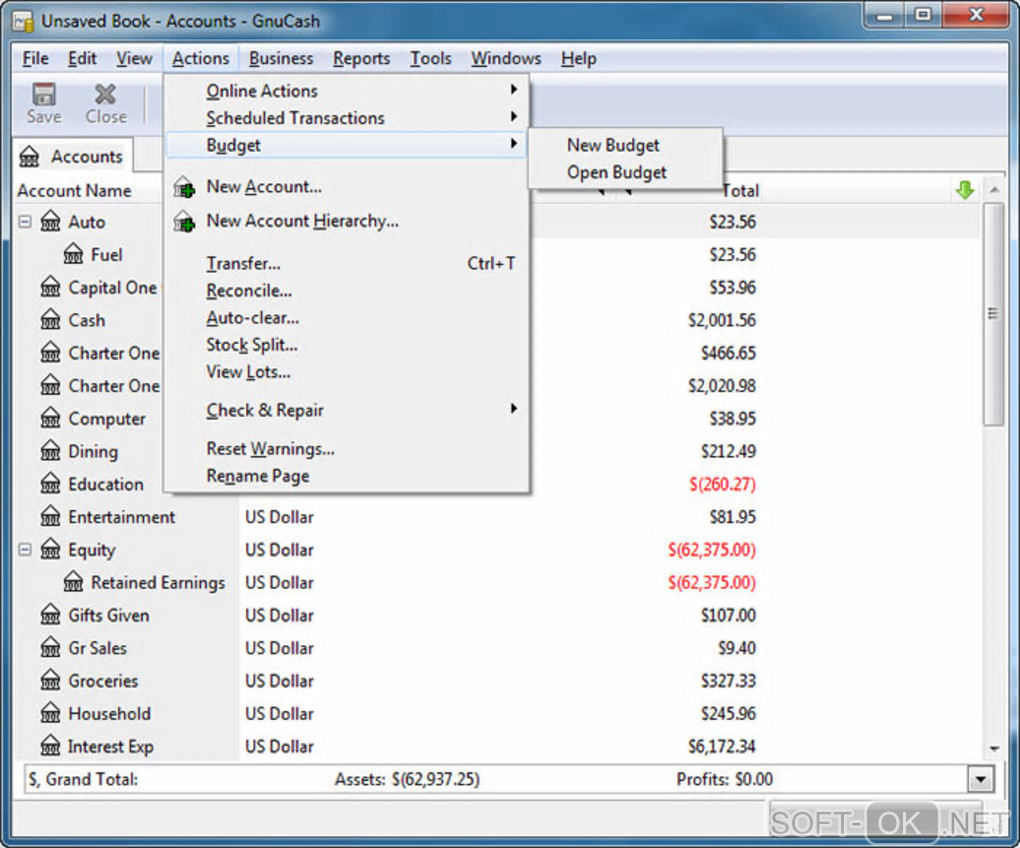Choose Transfer... in Actions menu
The height and width of the screenshot is (848, 1020).
pos(347,263)
